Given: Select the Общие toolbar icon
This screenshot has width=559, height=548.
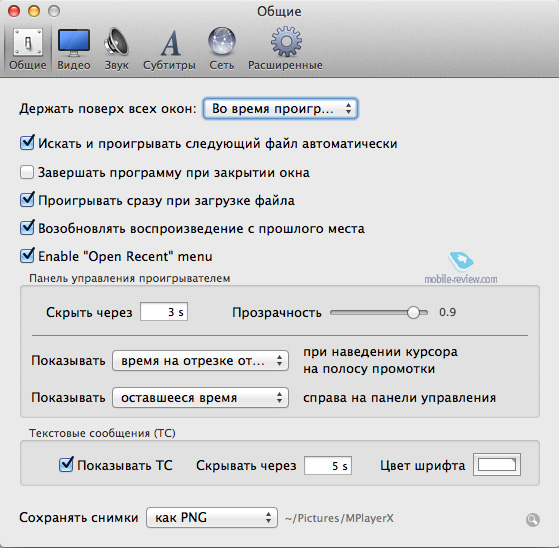Looking at the screenshot, I should point(28,49).
